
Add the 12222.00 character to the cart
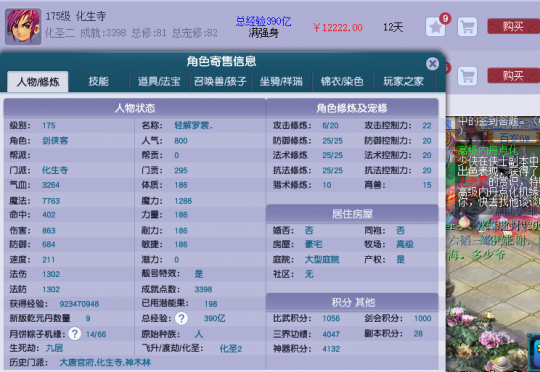pos(467,27)
